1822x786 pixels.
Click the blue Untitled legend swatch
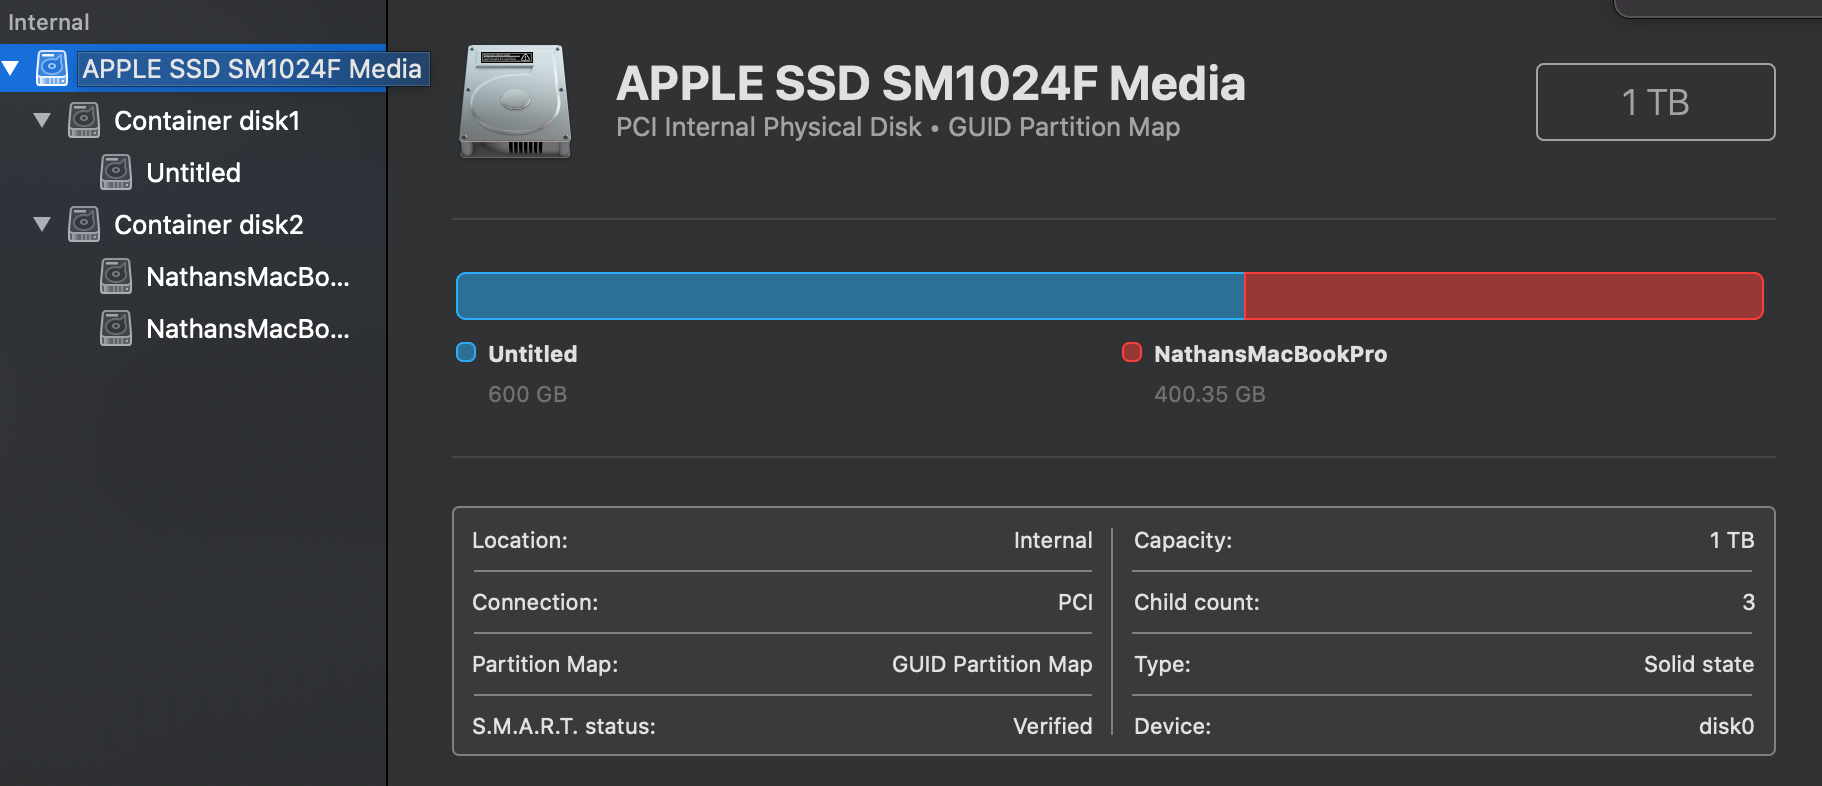point(466,352)
